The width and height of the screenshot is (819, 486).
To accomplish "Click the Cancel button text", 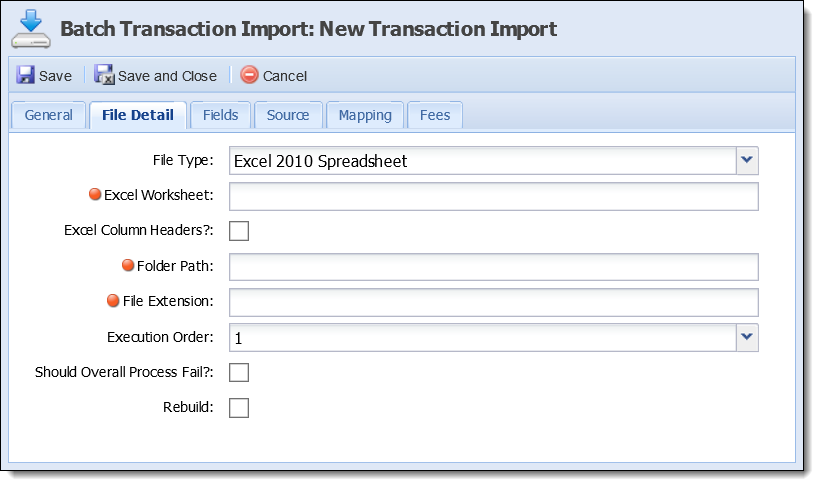I will (285, 76).
